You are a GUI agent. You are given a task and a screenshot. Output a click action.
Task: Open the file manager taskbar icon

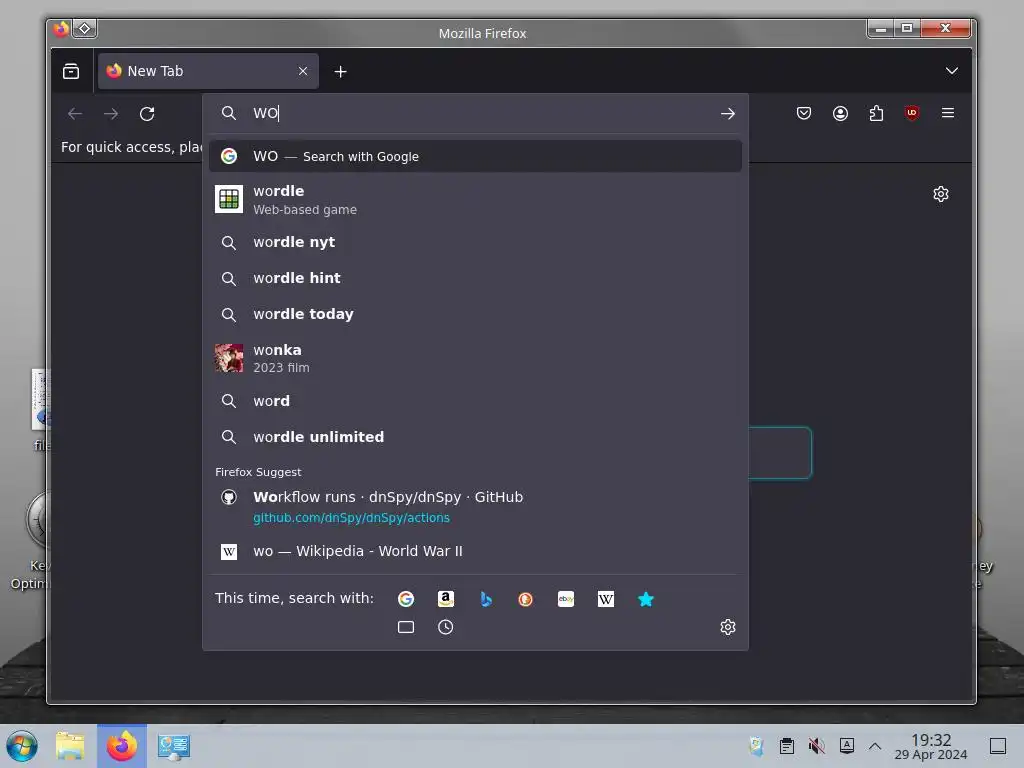coord(70,746)
